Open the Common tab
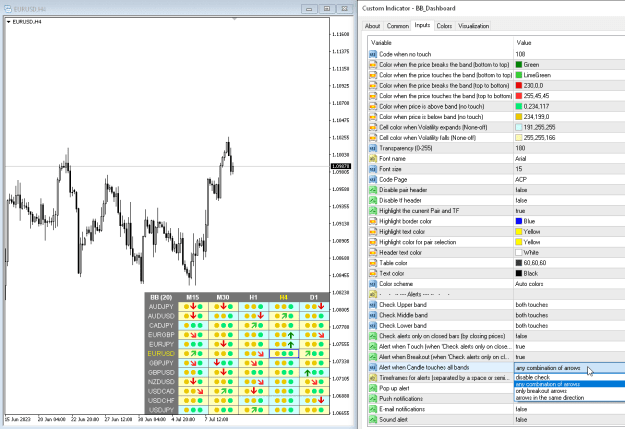The image size is (625, 429). (397, 26)
